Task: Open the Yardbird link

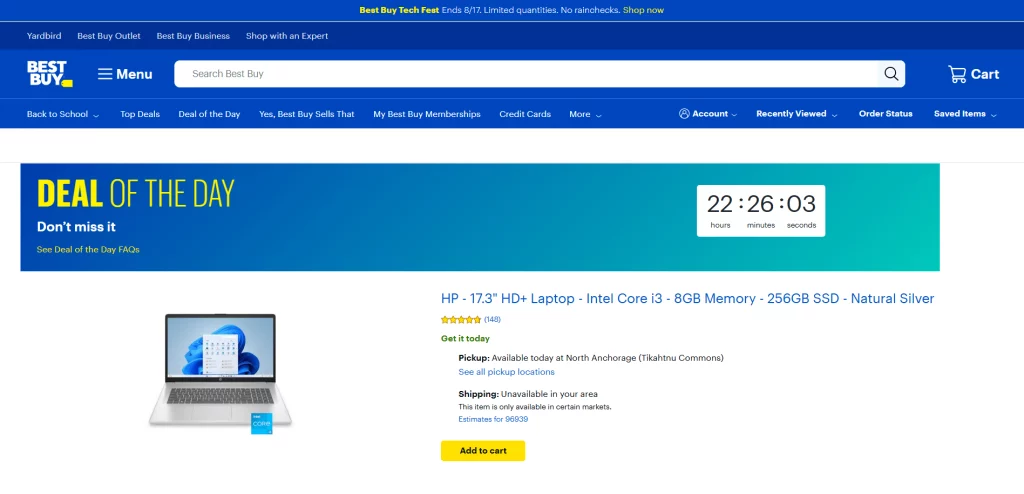Action: (44, 36)
